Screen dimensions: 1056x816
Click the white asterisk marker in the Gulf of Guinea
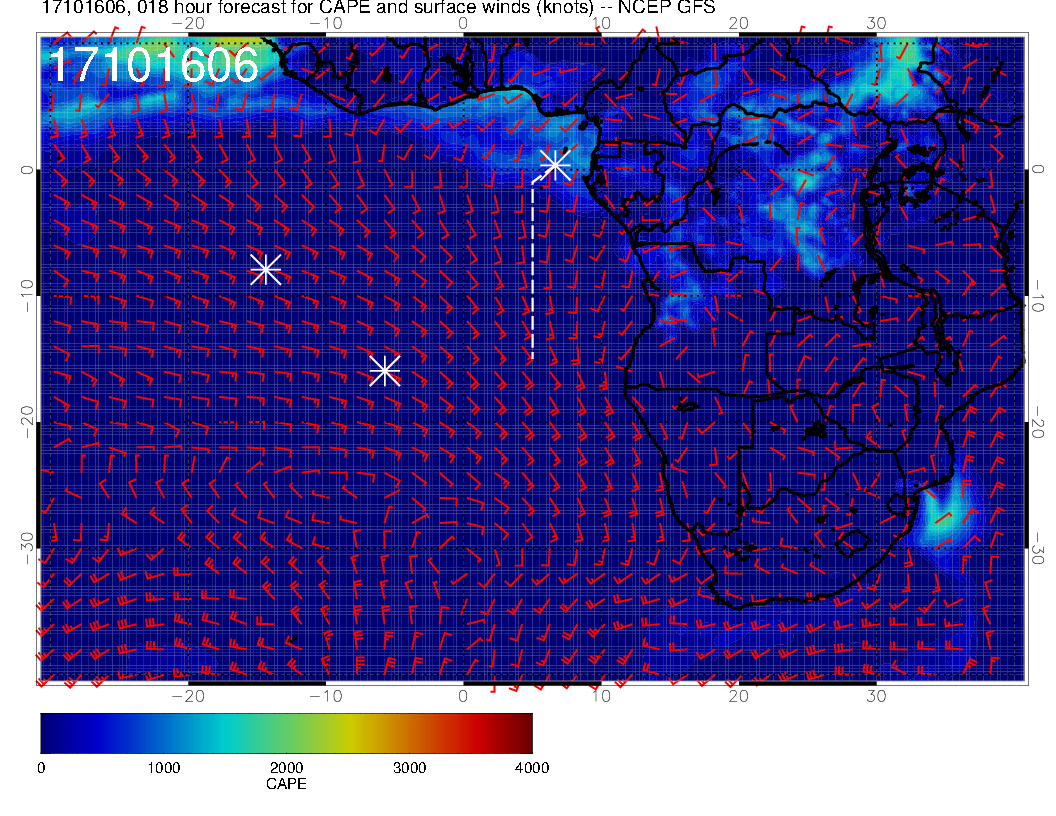click(x=556, y=165)
